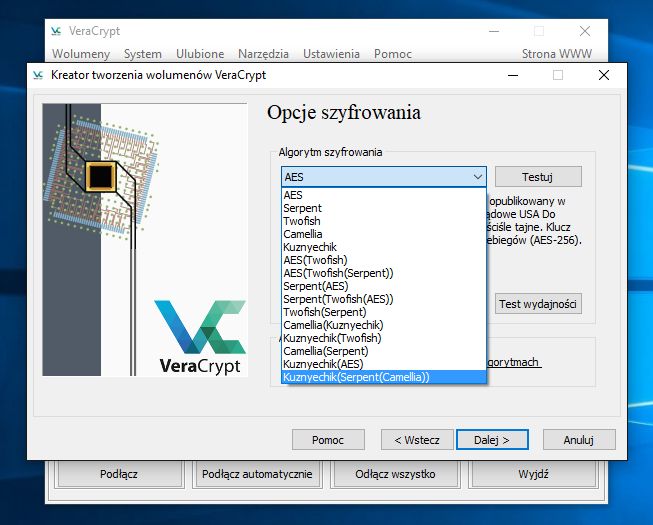Click the Testuj button
The height and width of the screenshot is (525, 653).
click(538, 177)
